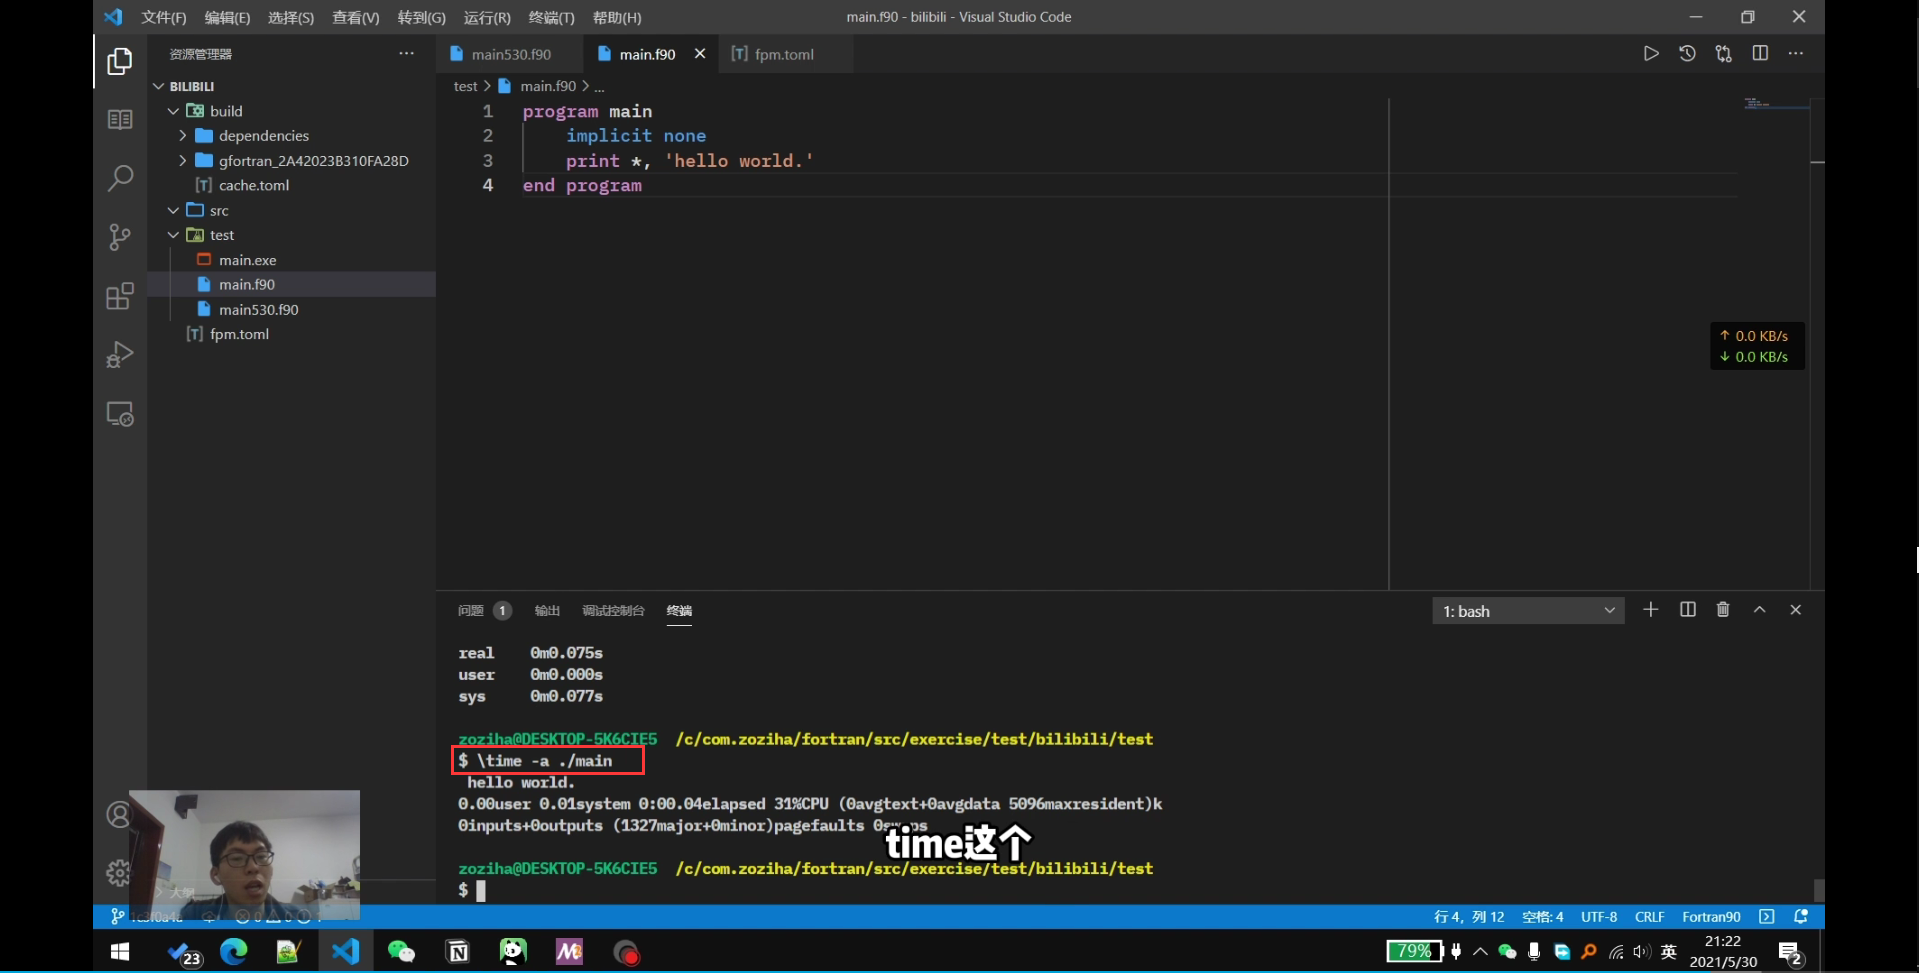Collapse the test folder
This screenshot has width=1919, height=973.
[173, 235]
